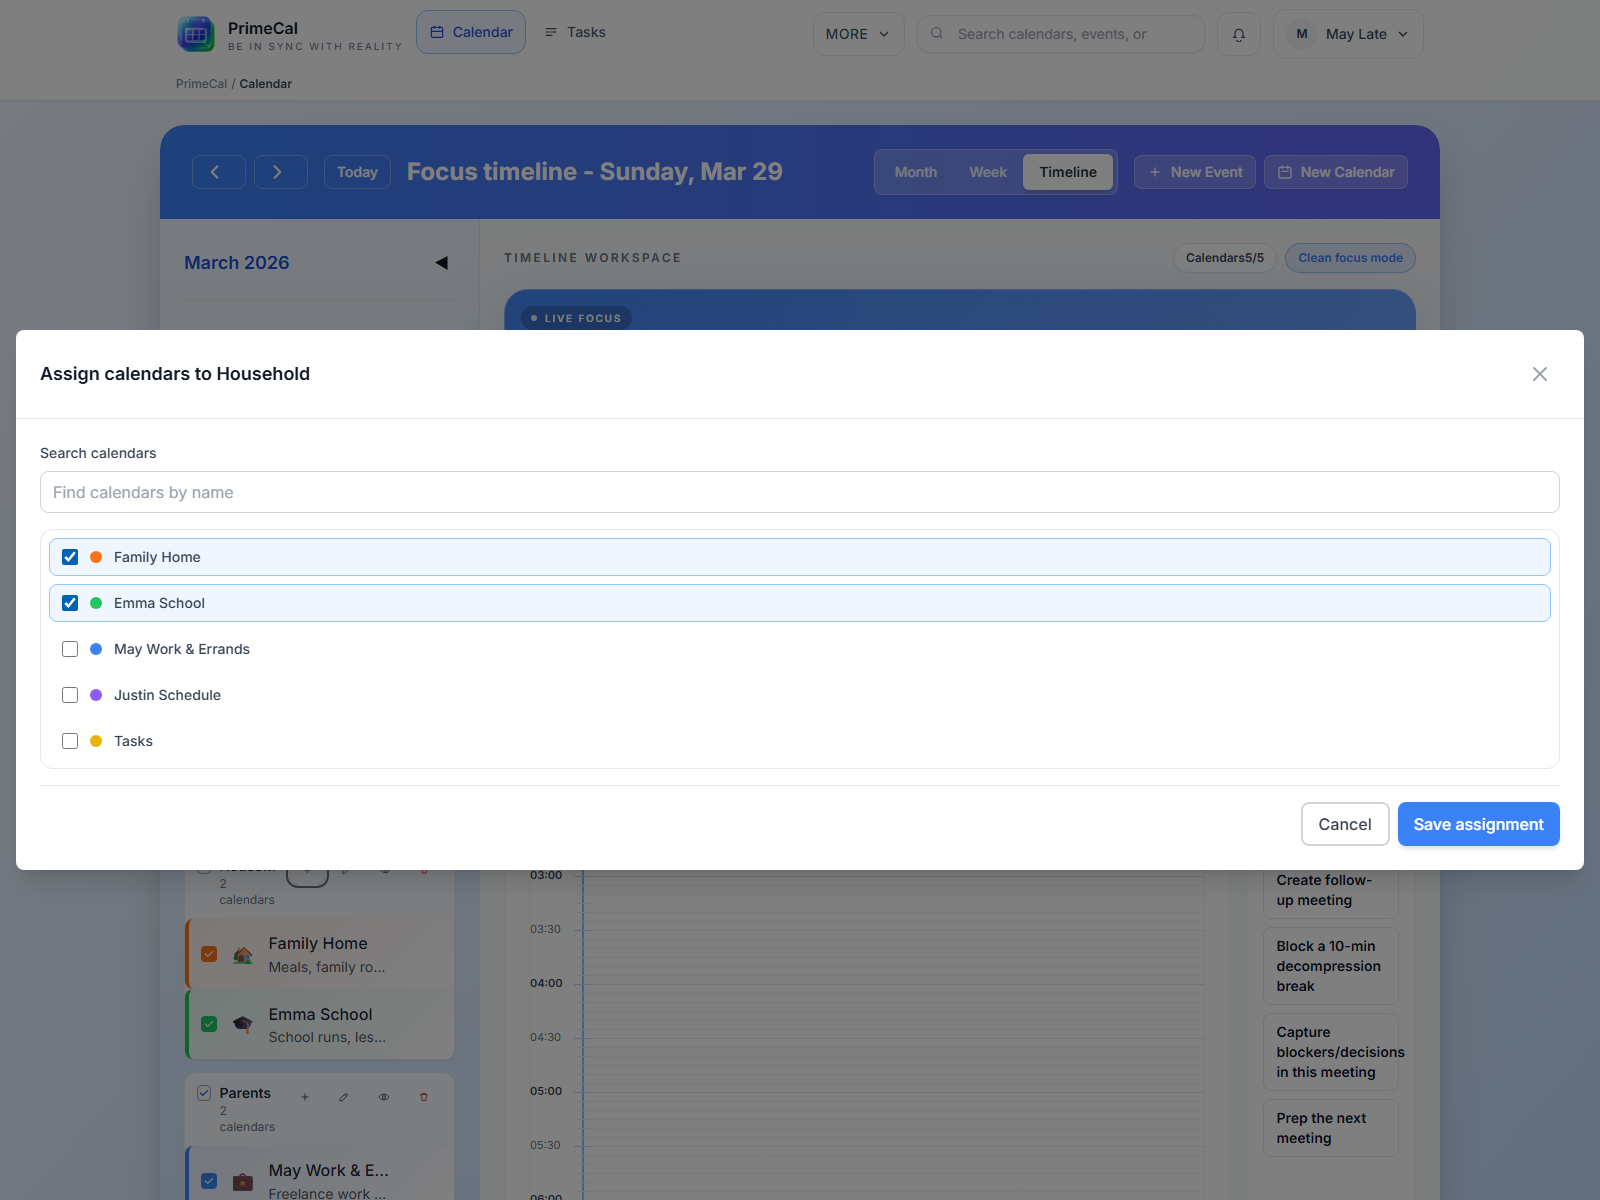The width and height of the screenshot is (1600, 1200).
Task: Click the Find calendars by name field
Action: (x=798, y=492)
